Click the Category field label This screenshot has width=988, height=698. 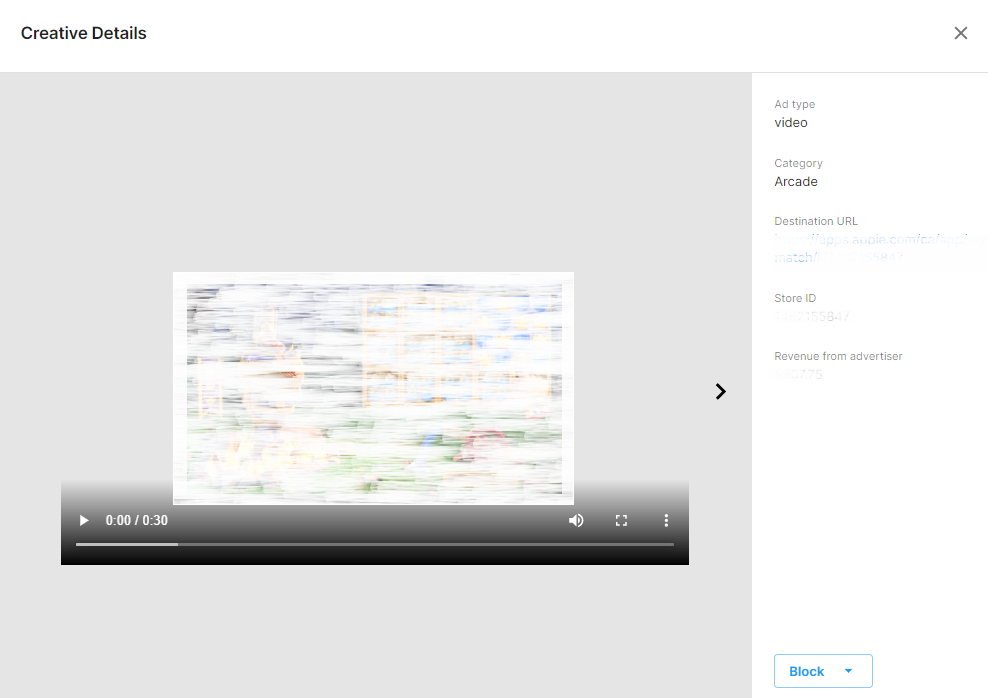pyautogui.click(x=798, y=163)
